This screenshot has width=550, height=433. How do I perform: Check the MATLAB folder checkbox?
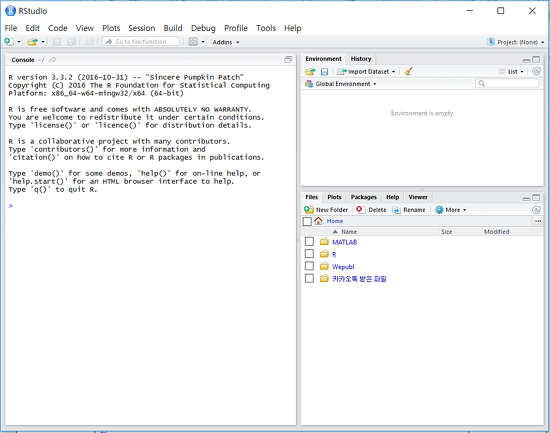click(309, 241)
